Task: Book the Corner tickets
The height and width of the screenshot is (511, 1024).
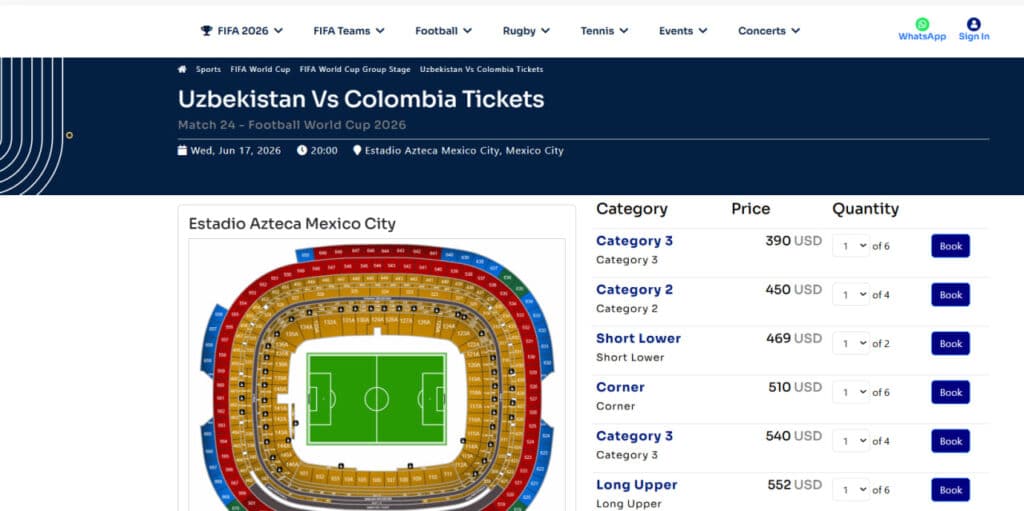Action: (950, 393)
